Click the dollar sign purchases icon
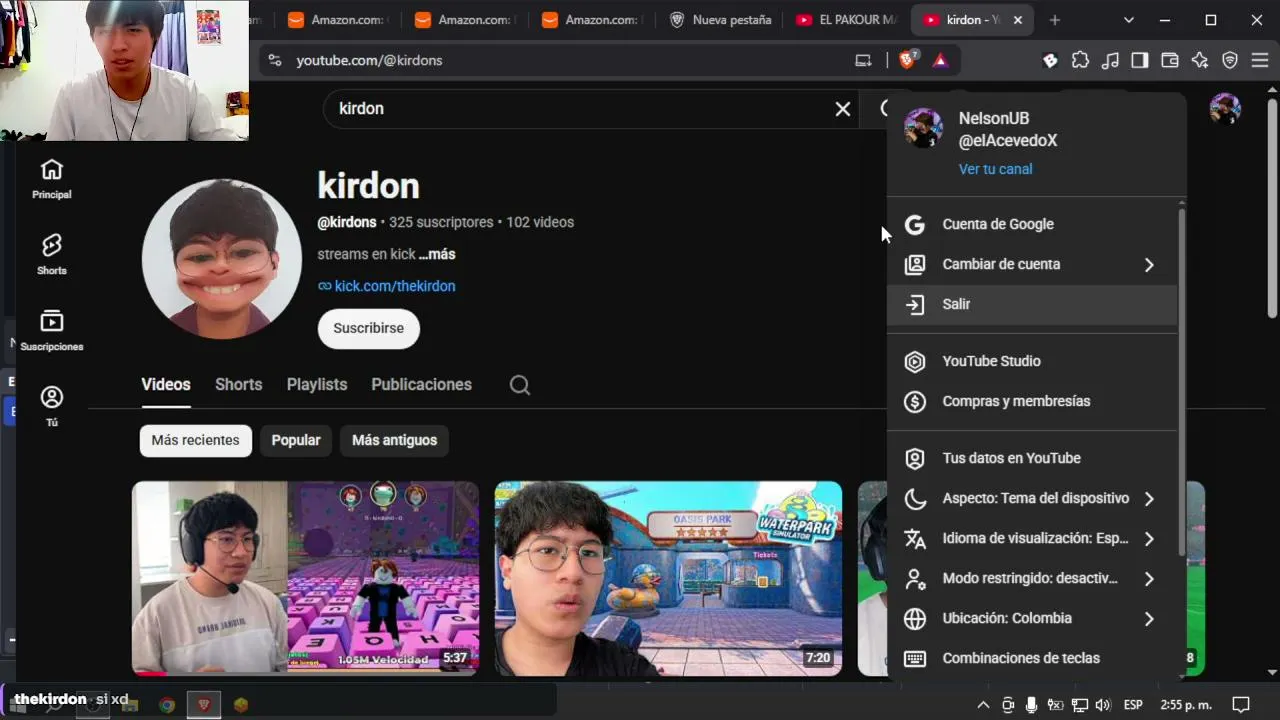This screenshot has width=1280, height=720. [915, 402]
